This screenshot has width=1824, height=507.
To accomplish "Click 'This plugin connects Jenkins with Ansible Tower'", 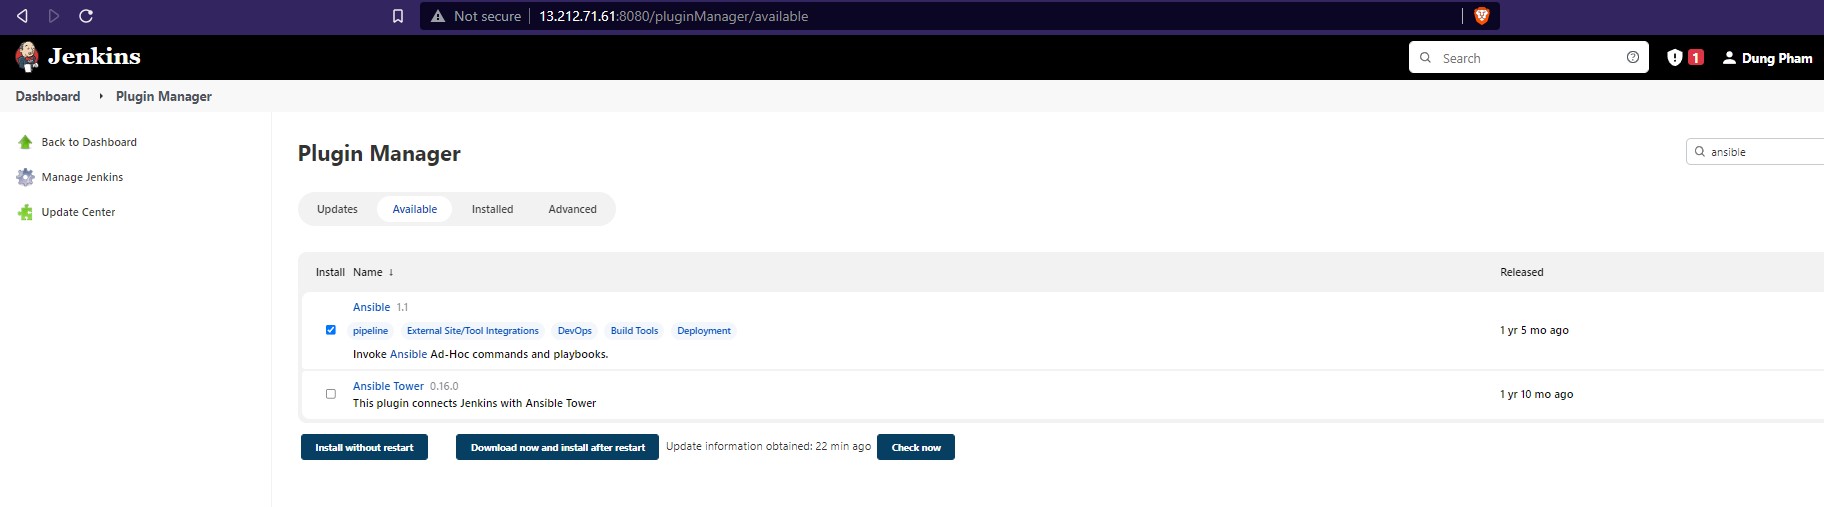I will tap(474, 403).
